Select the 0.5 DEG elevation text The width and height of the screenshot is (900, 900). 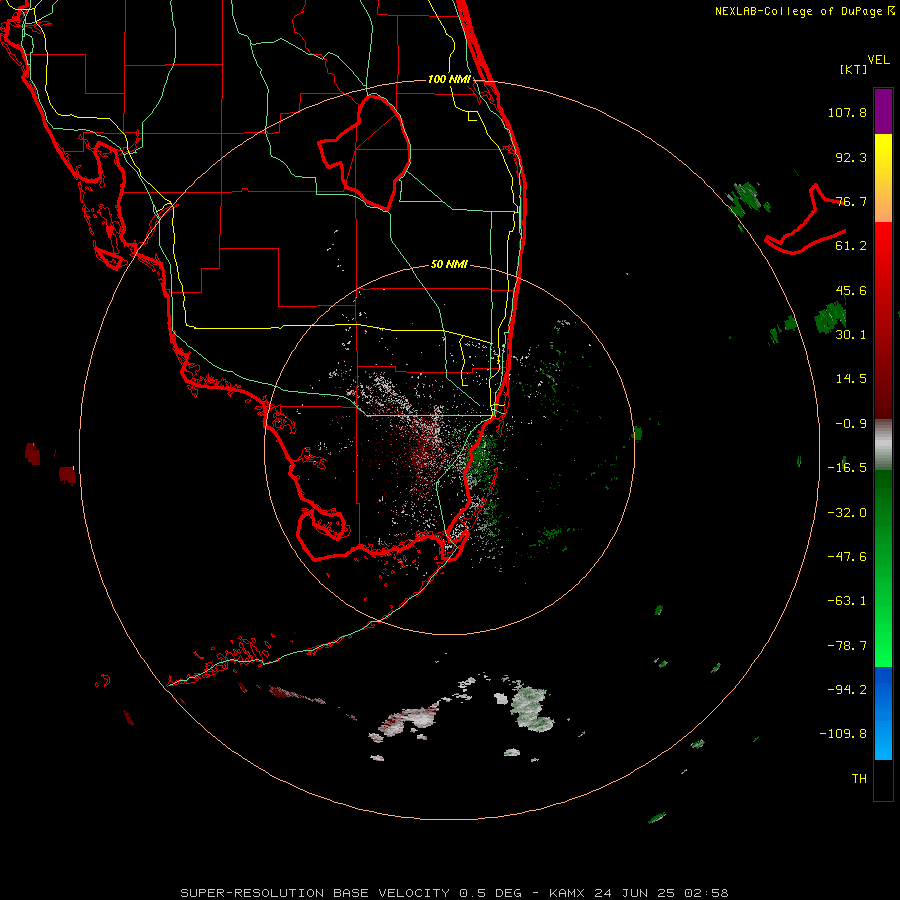(490, 893)
